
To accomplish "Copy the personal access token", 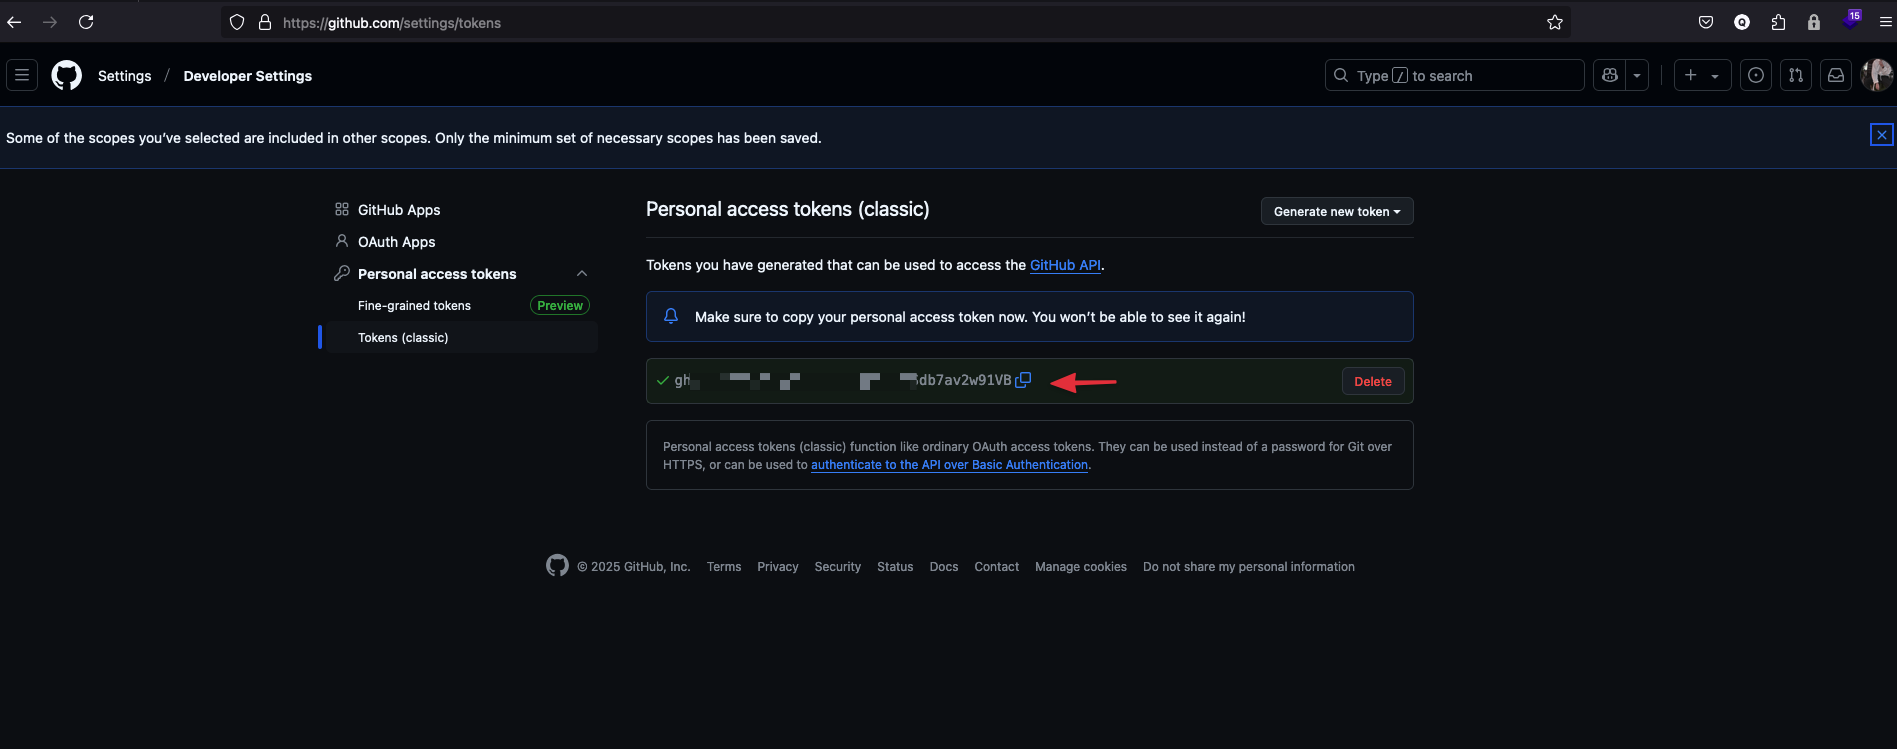I will 1023,380.
